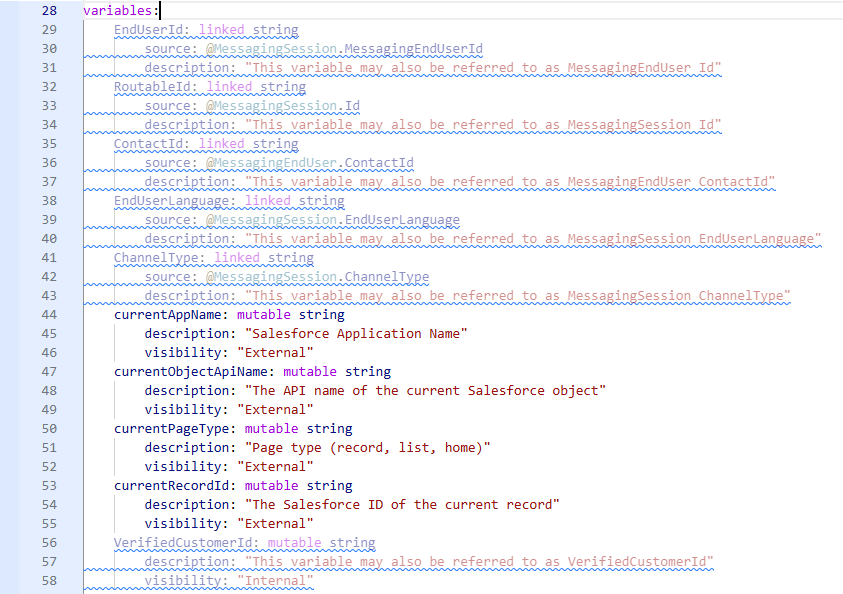Click the RoutableId variable declaration

point(210,87)
